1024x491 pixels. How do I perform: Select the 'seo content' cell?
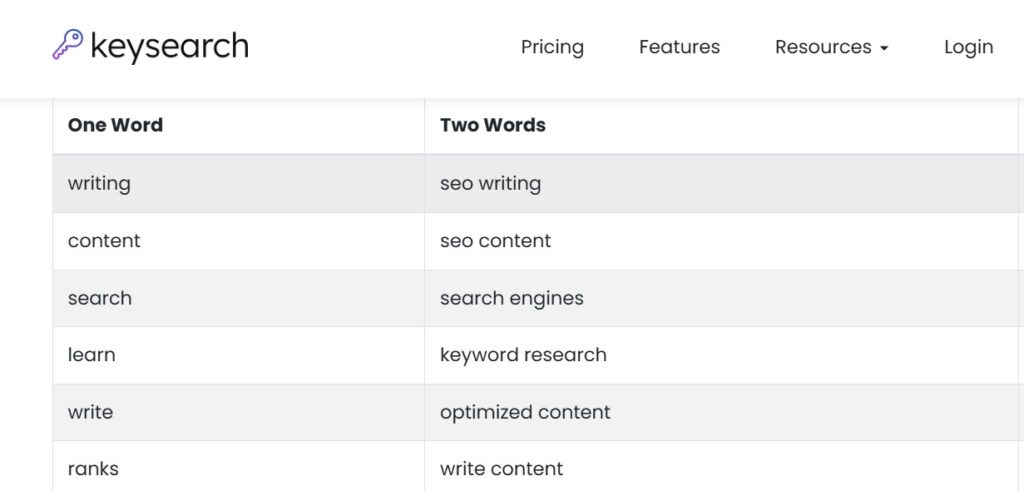pos(721,241)
